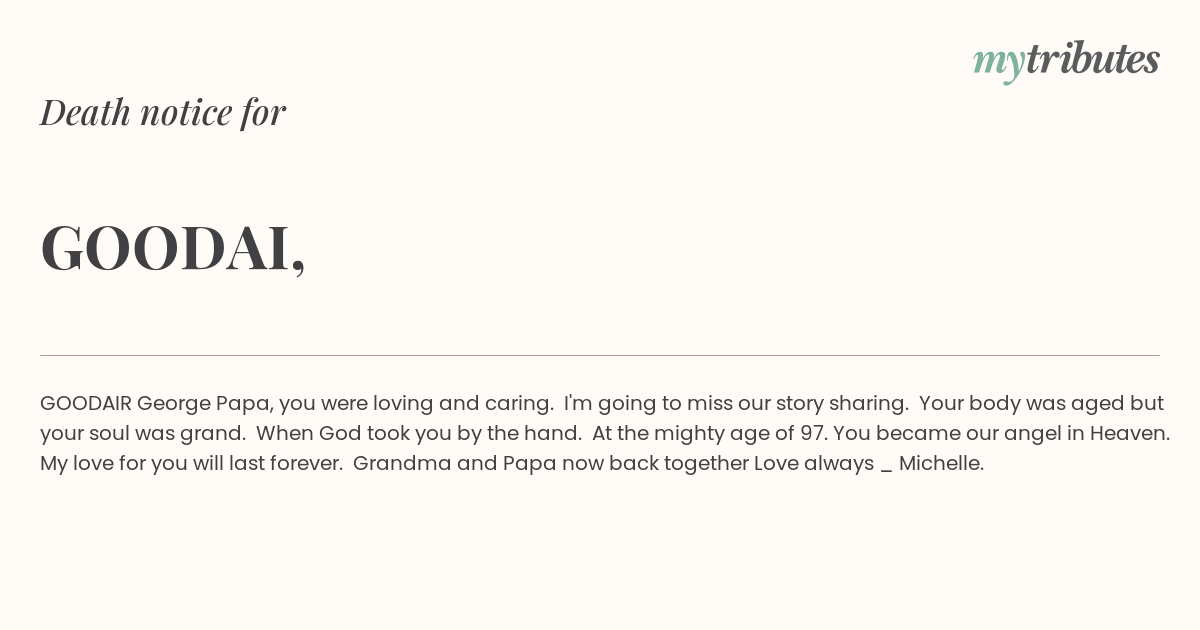
Task: Click the large GOODAI, title
Action: 173,248
